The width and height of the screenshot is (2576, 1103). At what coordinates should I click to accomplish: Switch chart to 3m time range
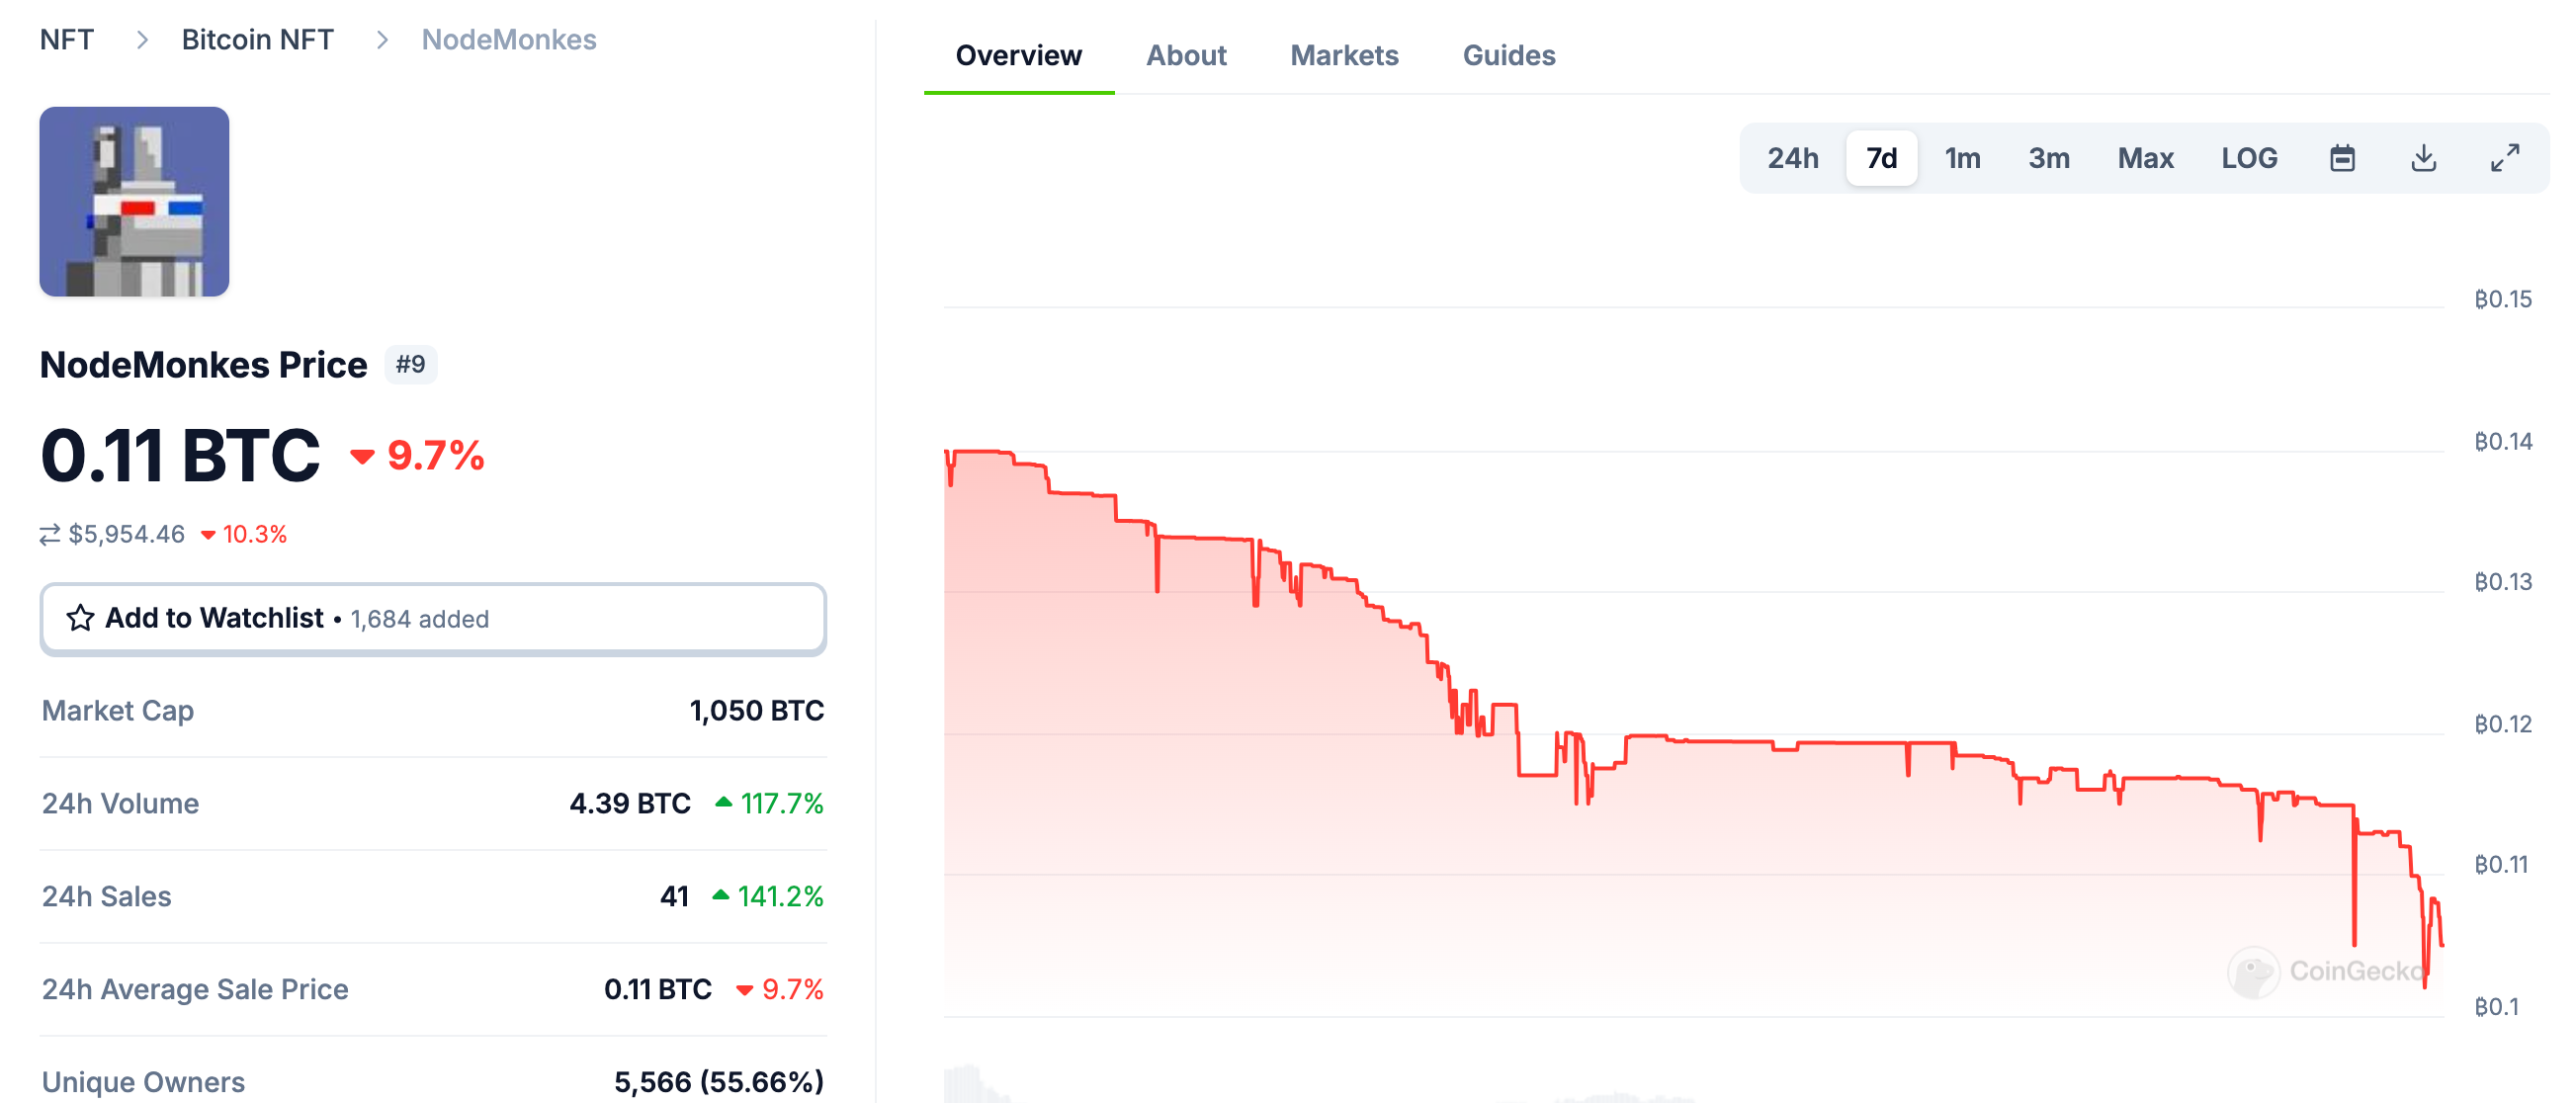(2048, 158)
